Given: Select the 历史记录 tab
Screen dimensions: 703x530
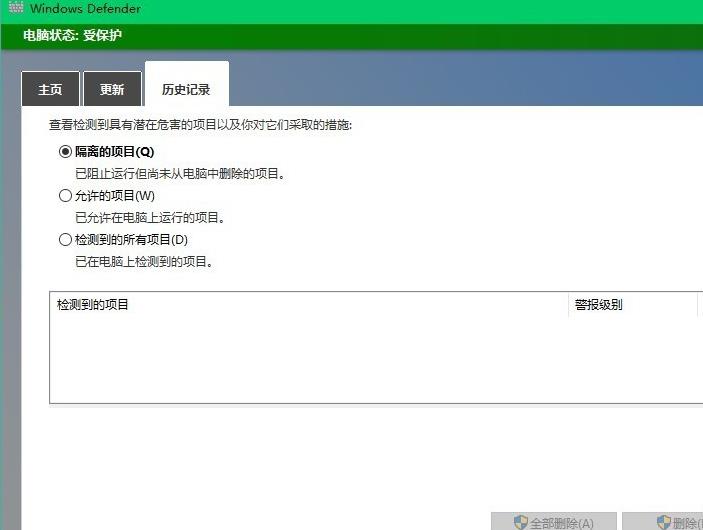Looking at the screenshot, I should pyautogui.click(x=187, y=84).
